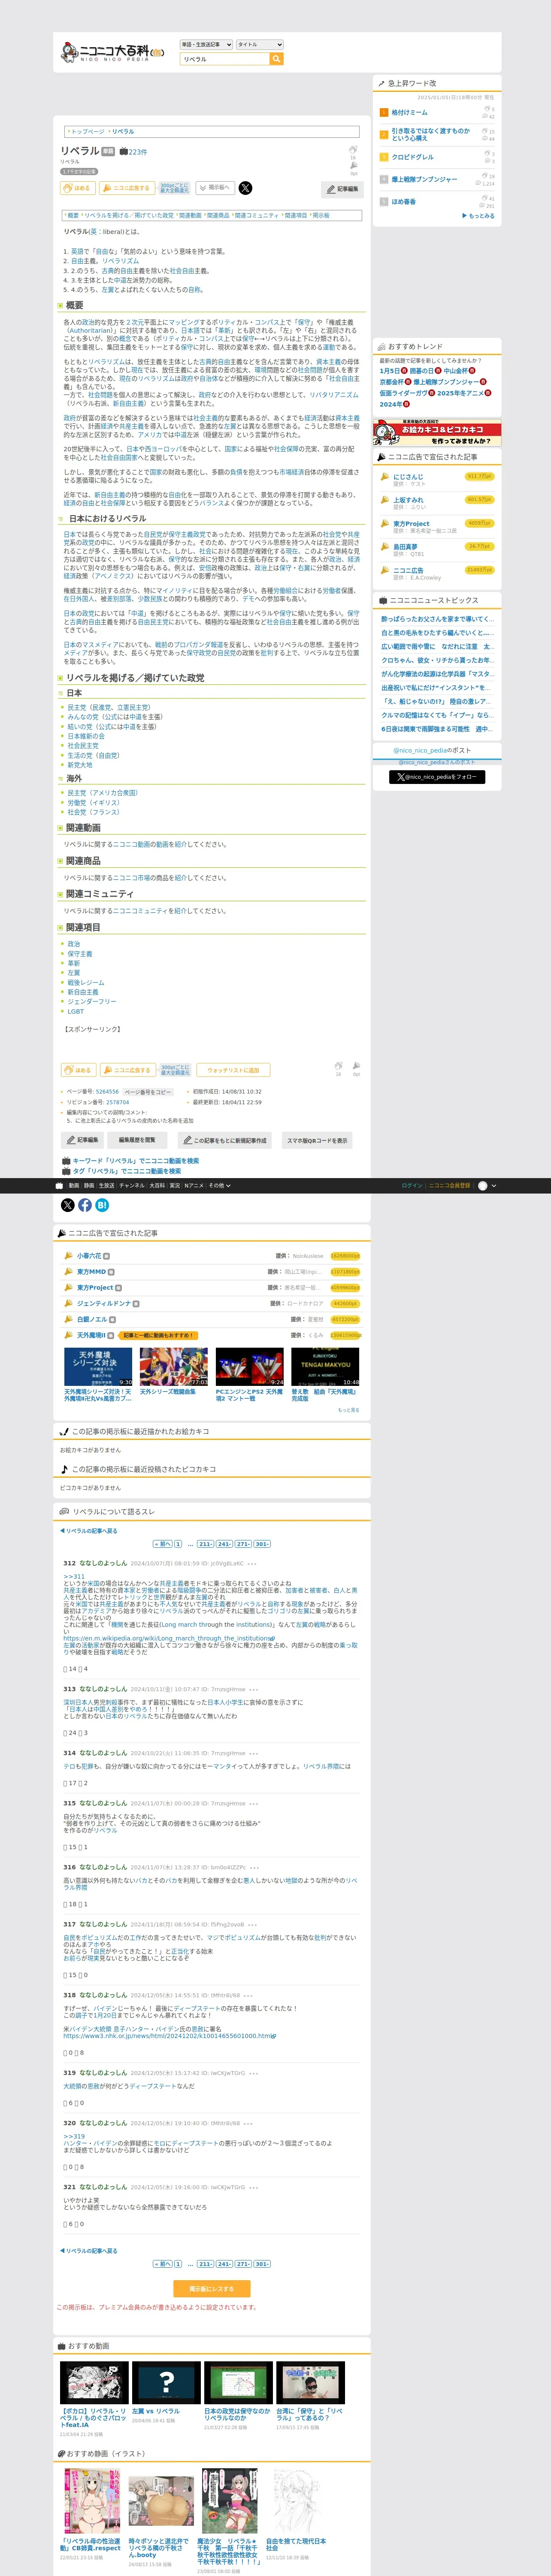This screenshot has height=2576, width=551.
Task: Open the 掲示板へ dropdown button
Action: tap(215, 187)
